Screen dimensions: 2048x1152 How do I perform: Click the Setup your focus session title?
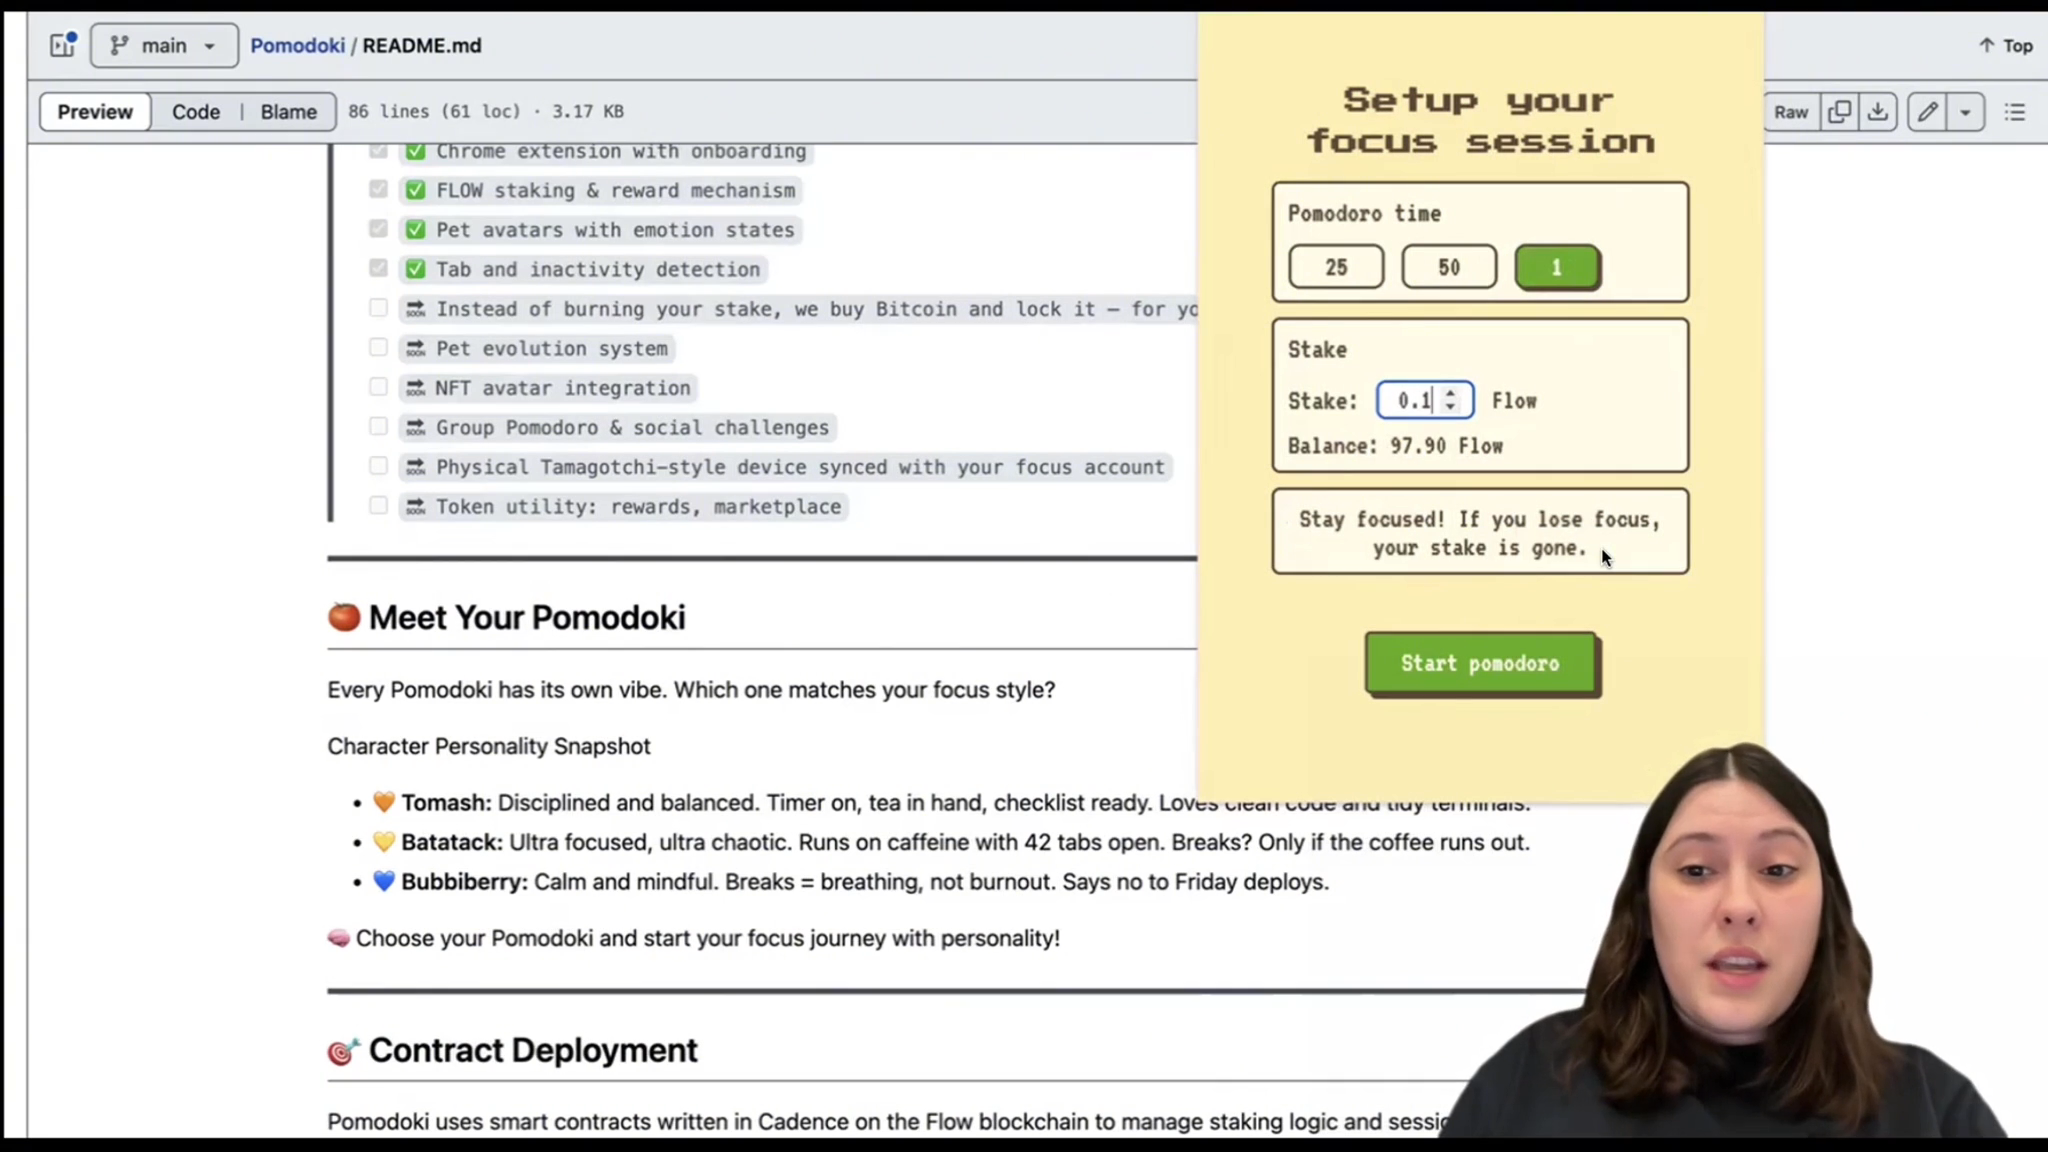(1481, 120)
